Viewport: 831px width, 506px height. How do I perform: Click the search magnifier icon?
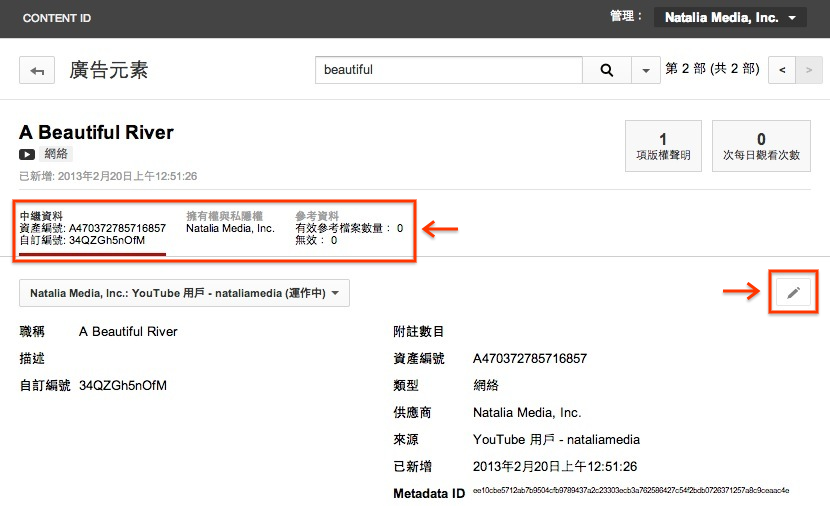pyautogui.click(x=607, y=70)
